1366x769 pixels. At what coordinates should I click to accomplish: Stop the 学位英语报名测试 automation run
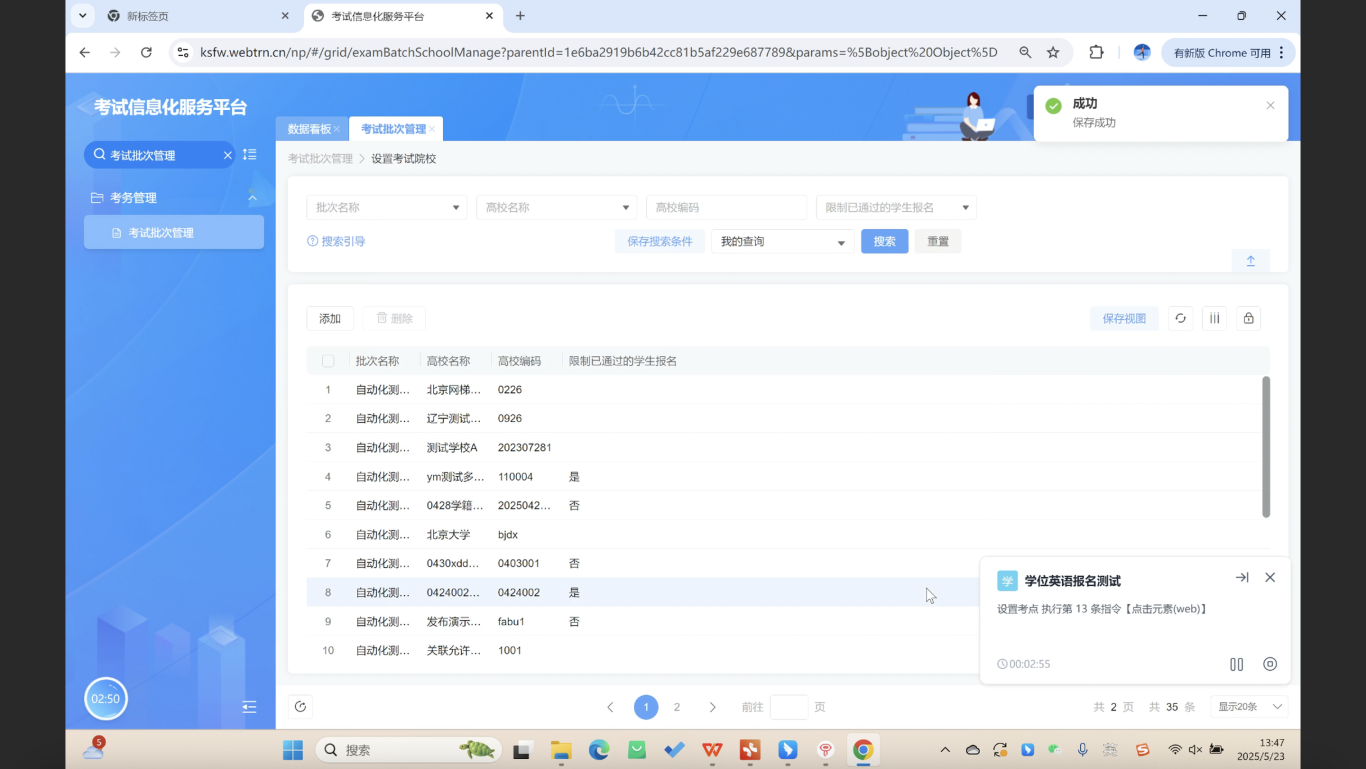point(1270,664)
